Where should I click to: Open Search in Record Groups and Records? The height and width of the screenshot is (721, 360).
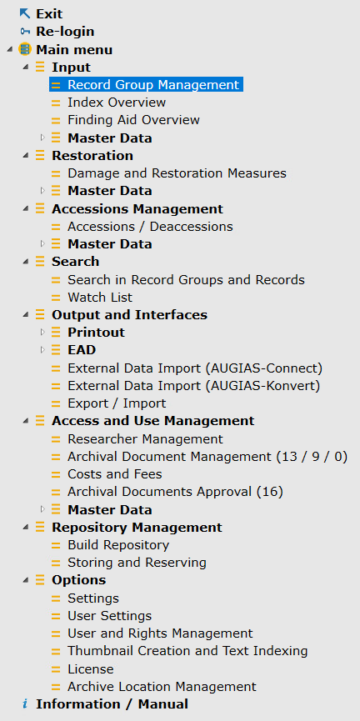pyautogui.click(x=186, y=280)
